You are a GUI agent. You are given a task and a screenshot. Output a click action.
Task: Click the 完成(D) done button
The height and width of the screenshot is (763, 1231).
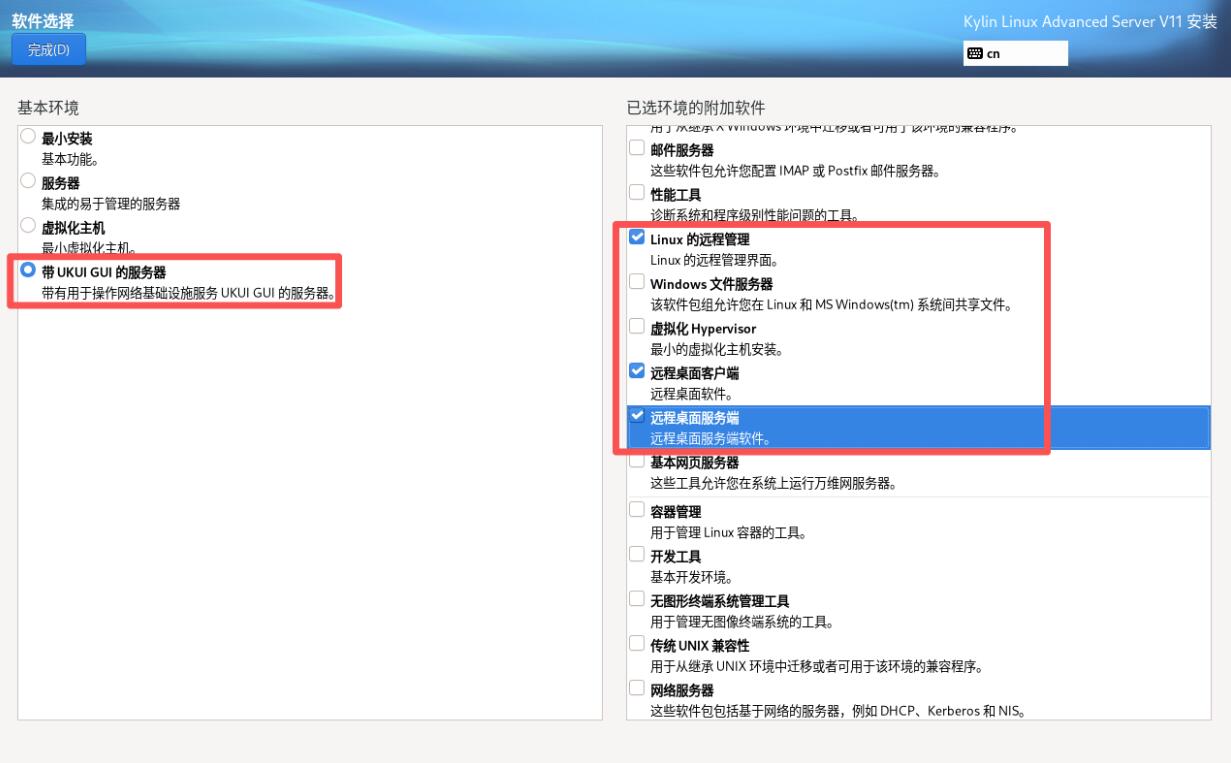click(48, 50)
